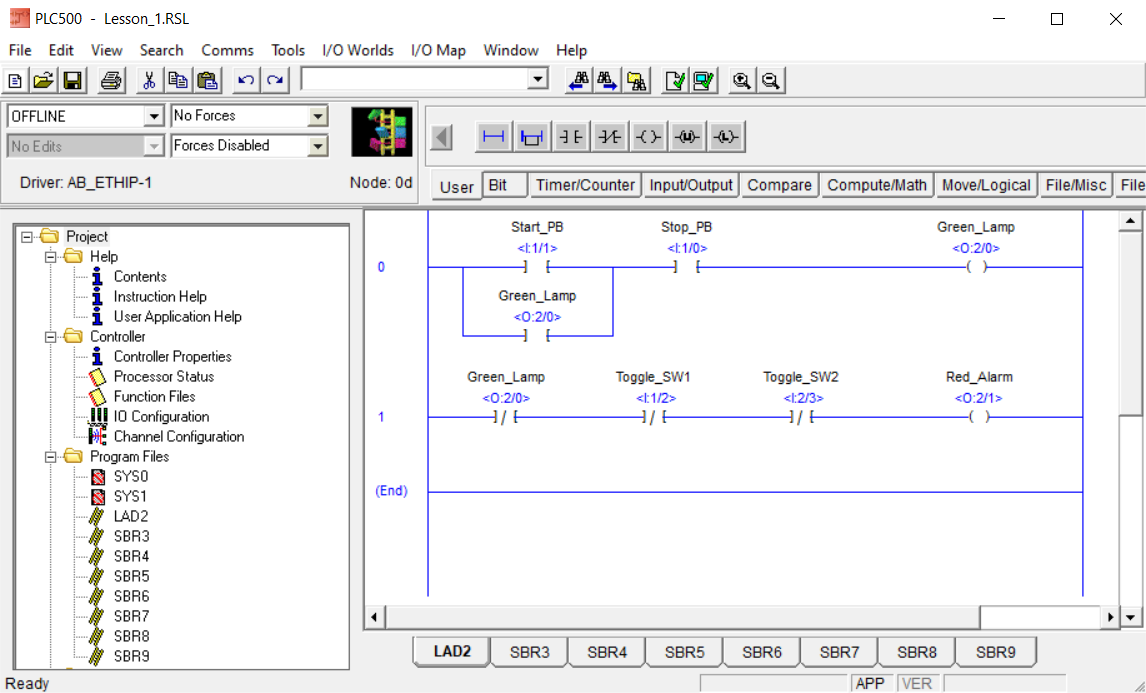
Task: Click the Cut scissors icon
Action: (x=149, y=80)
